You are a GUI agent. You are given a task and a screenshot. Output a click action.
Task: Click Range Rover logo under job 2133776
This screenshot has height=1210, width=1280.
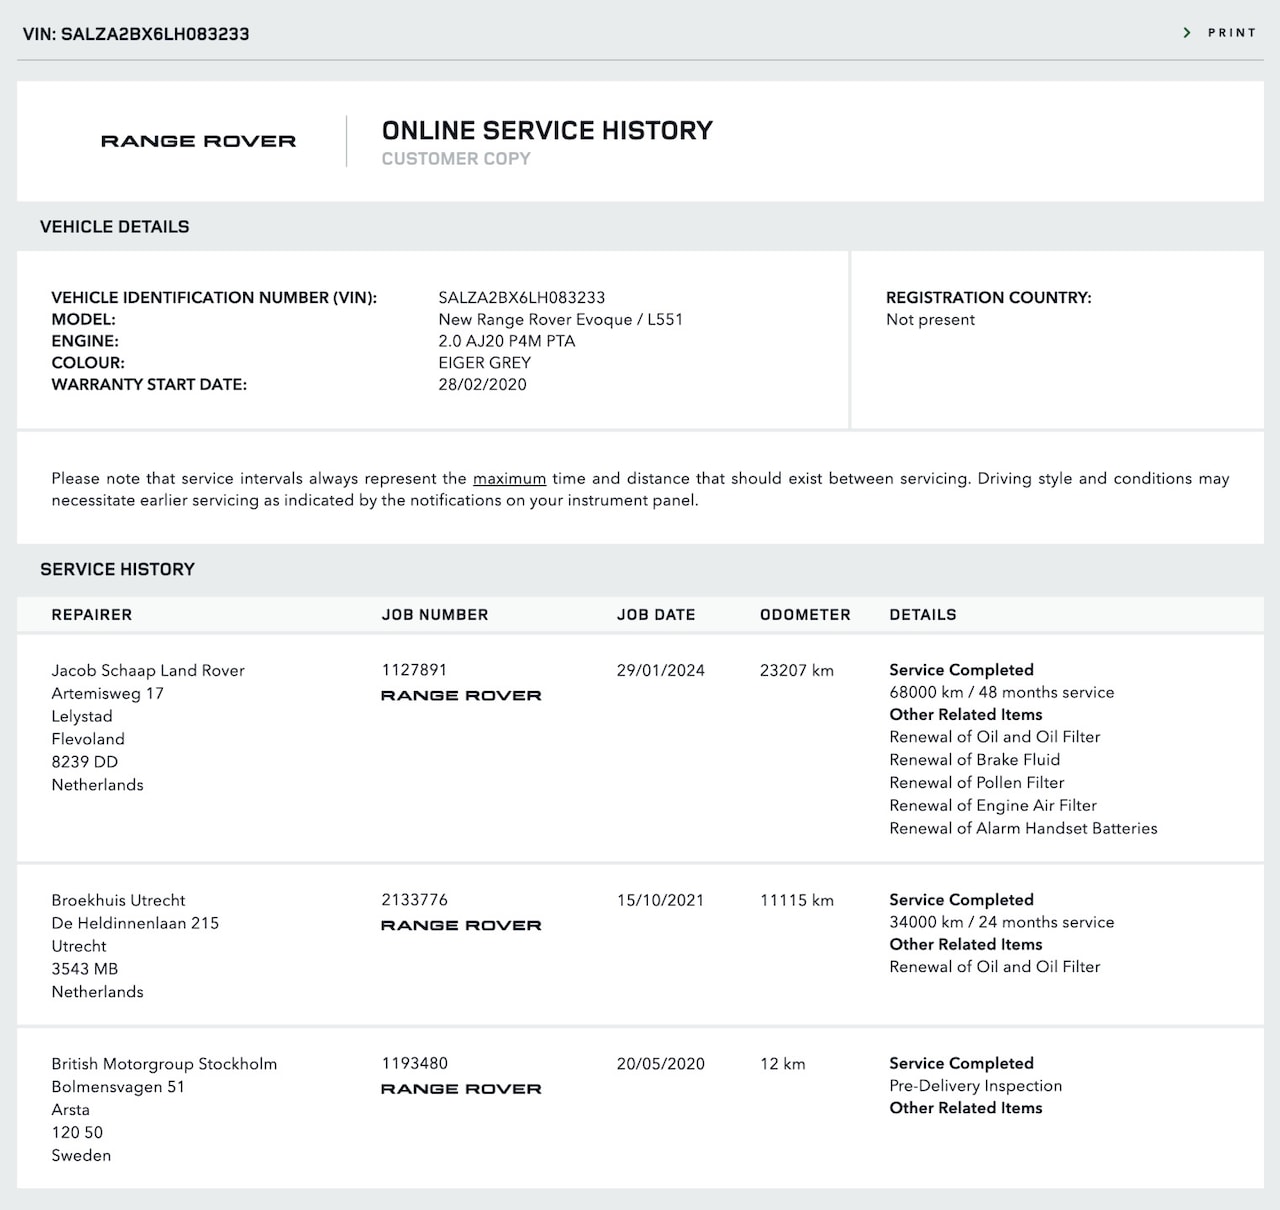click(x=461, y=925)
